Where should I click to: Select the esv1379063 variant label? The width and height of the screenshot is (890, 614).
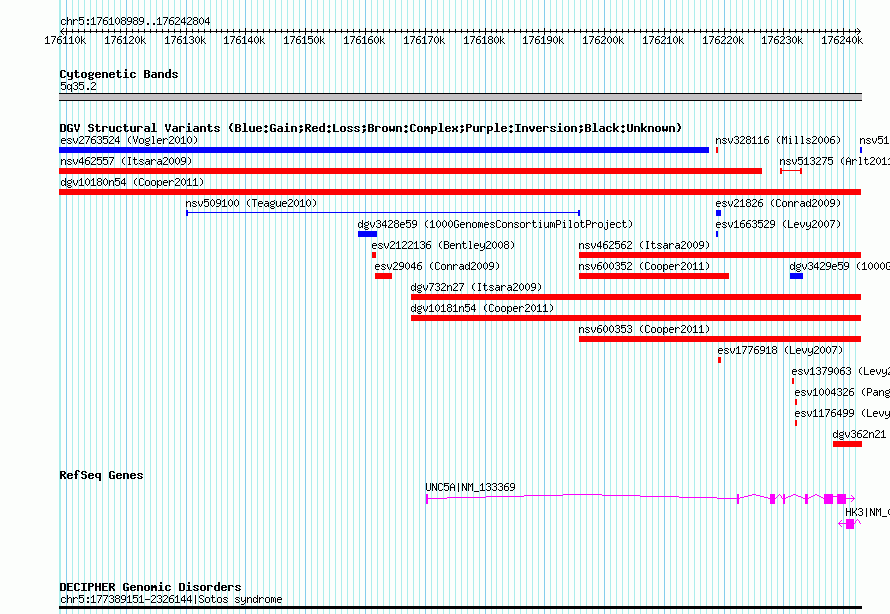(x=841, y=371)
